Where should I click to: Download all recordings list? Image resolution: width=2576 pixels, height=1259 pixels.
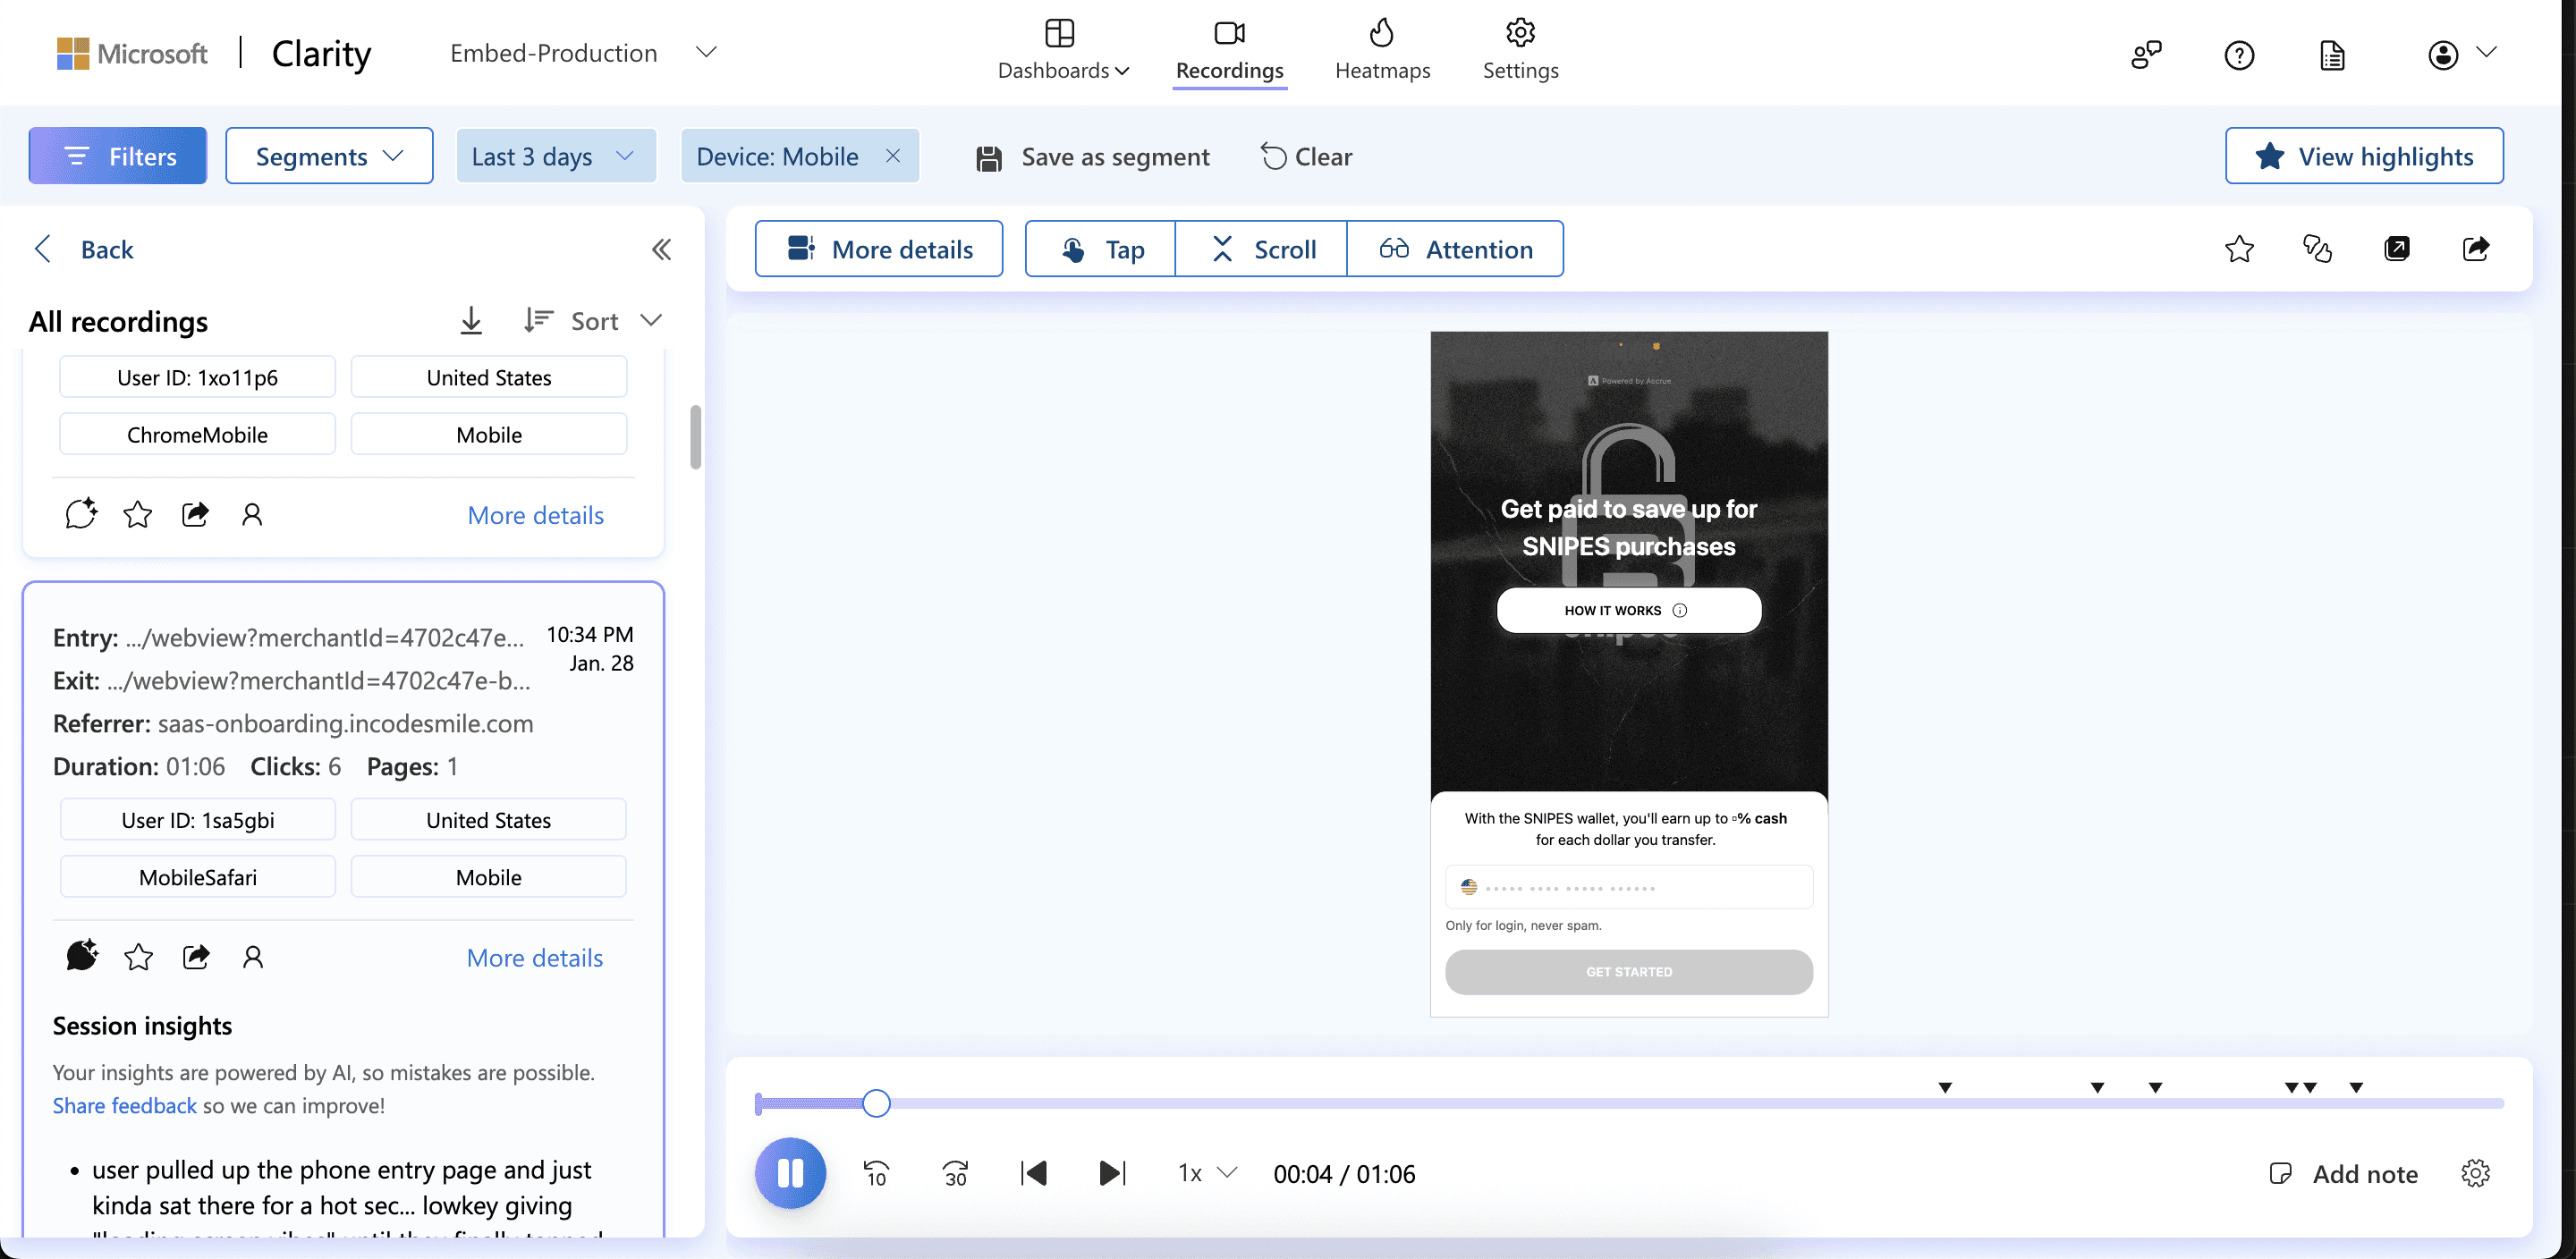[x=471, y=321]
